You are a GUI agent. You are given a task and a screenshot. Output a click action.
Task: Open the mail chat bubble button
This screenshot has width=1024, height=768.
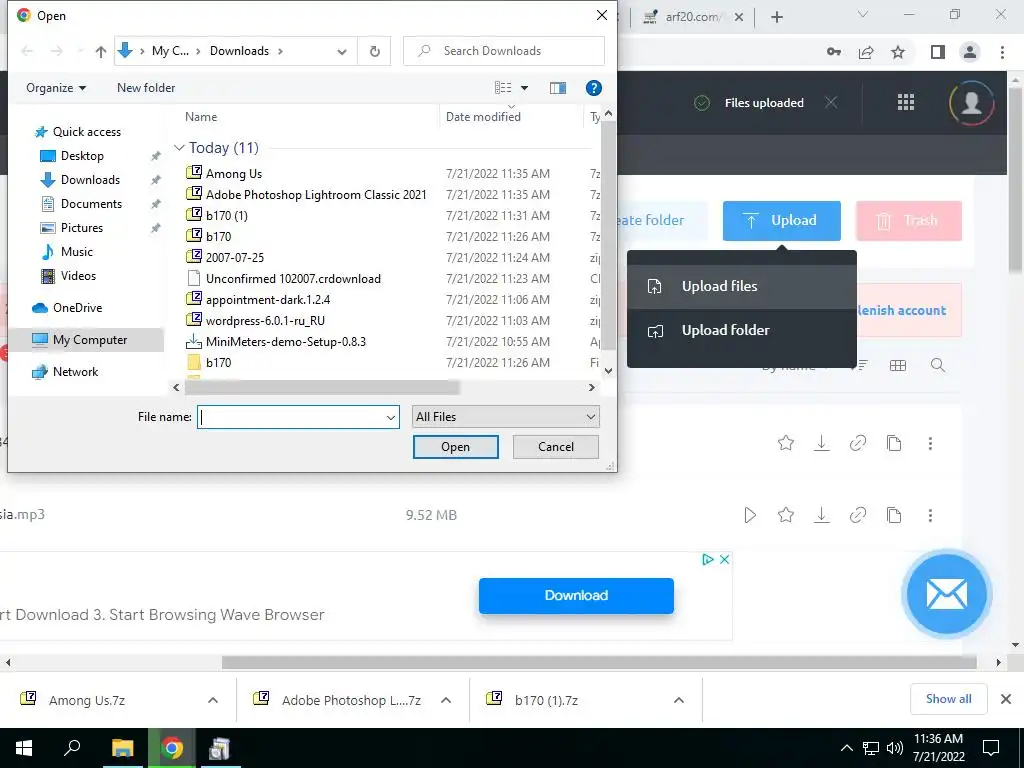click(x=946, y=595)
